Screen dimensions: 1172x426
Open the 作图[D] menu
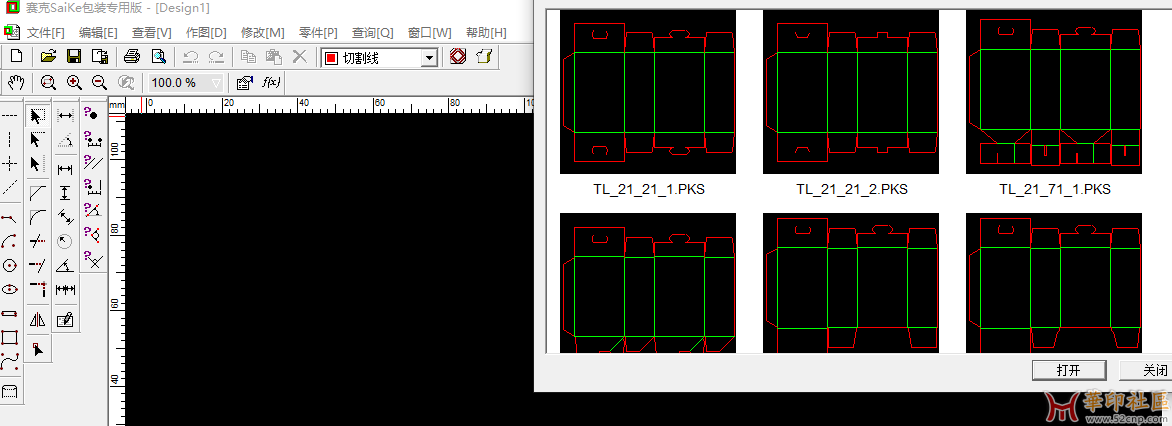point(206,32)
